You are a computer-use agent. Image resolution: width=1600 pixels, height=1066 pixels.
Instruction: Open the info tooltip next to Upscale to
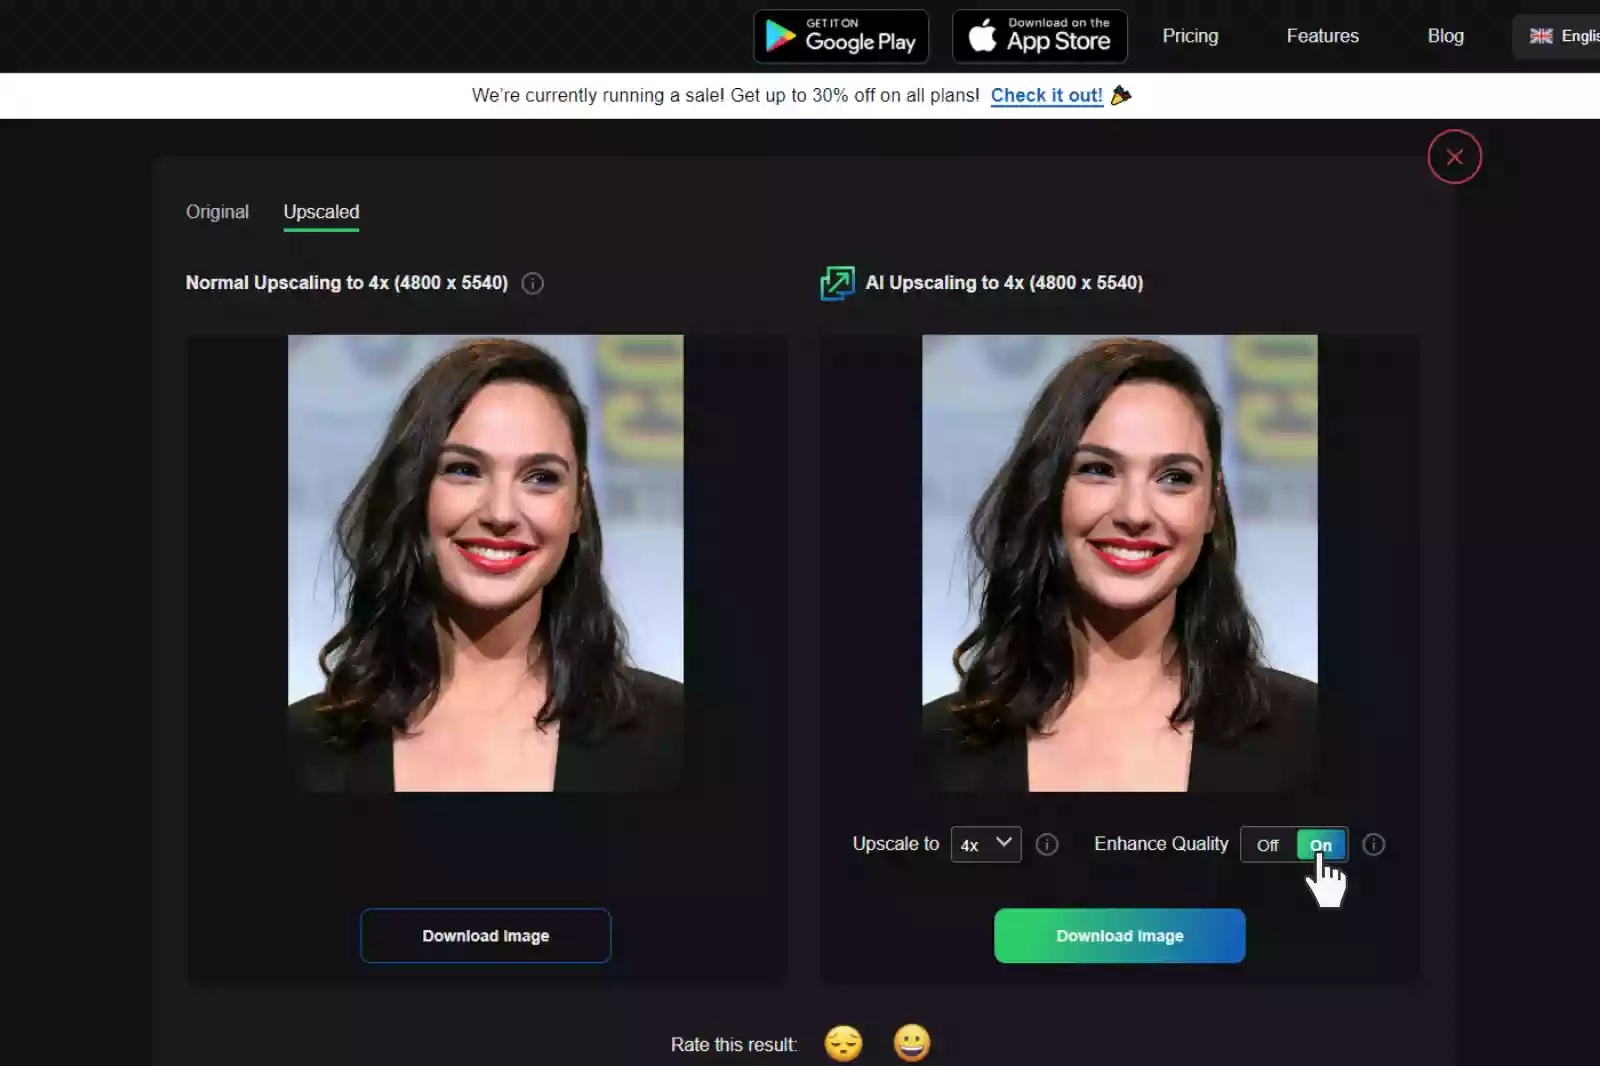(1047, 845)
